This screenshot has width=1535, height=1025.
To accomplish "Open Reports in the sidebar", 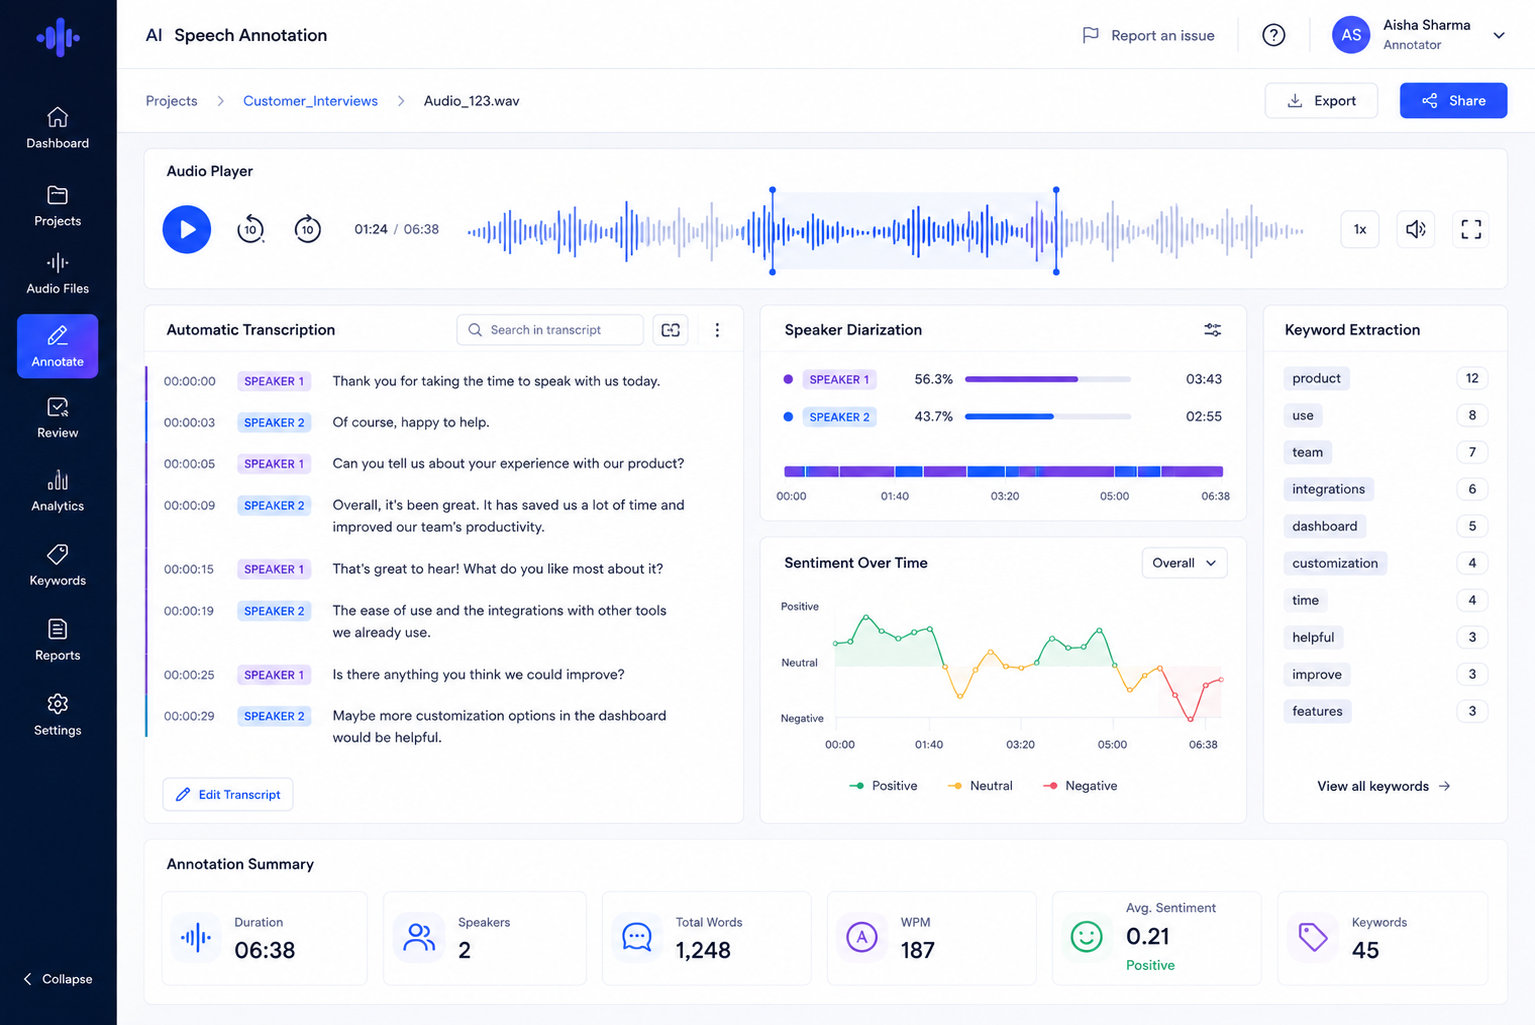I will coord(58,640).
